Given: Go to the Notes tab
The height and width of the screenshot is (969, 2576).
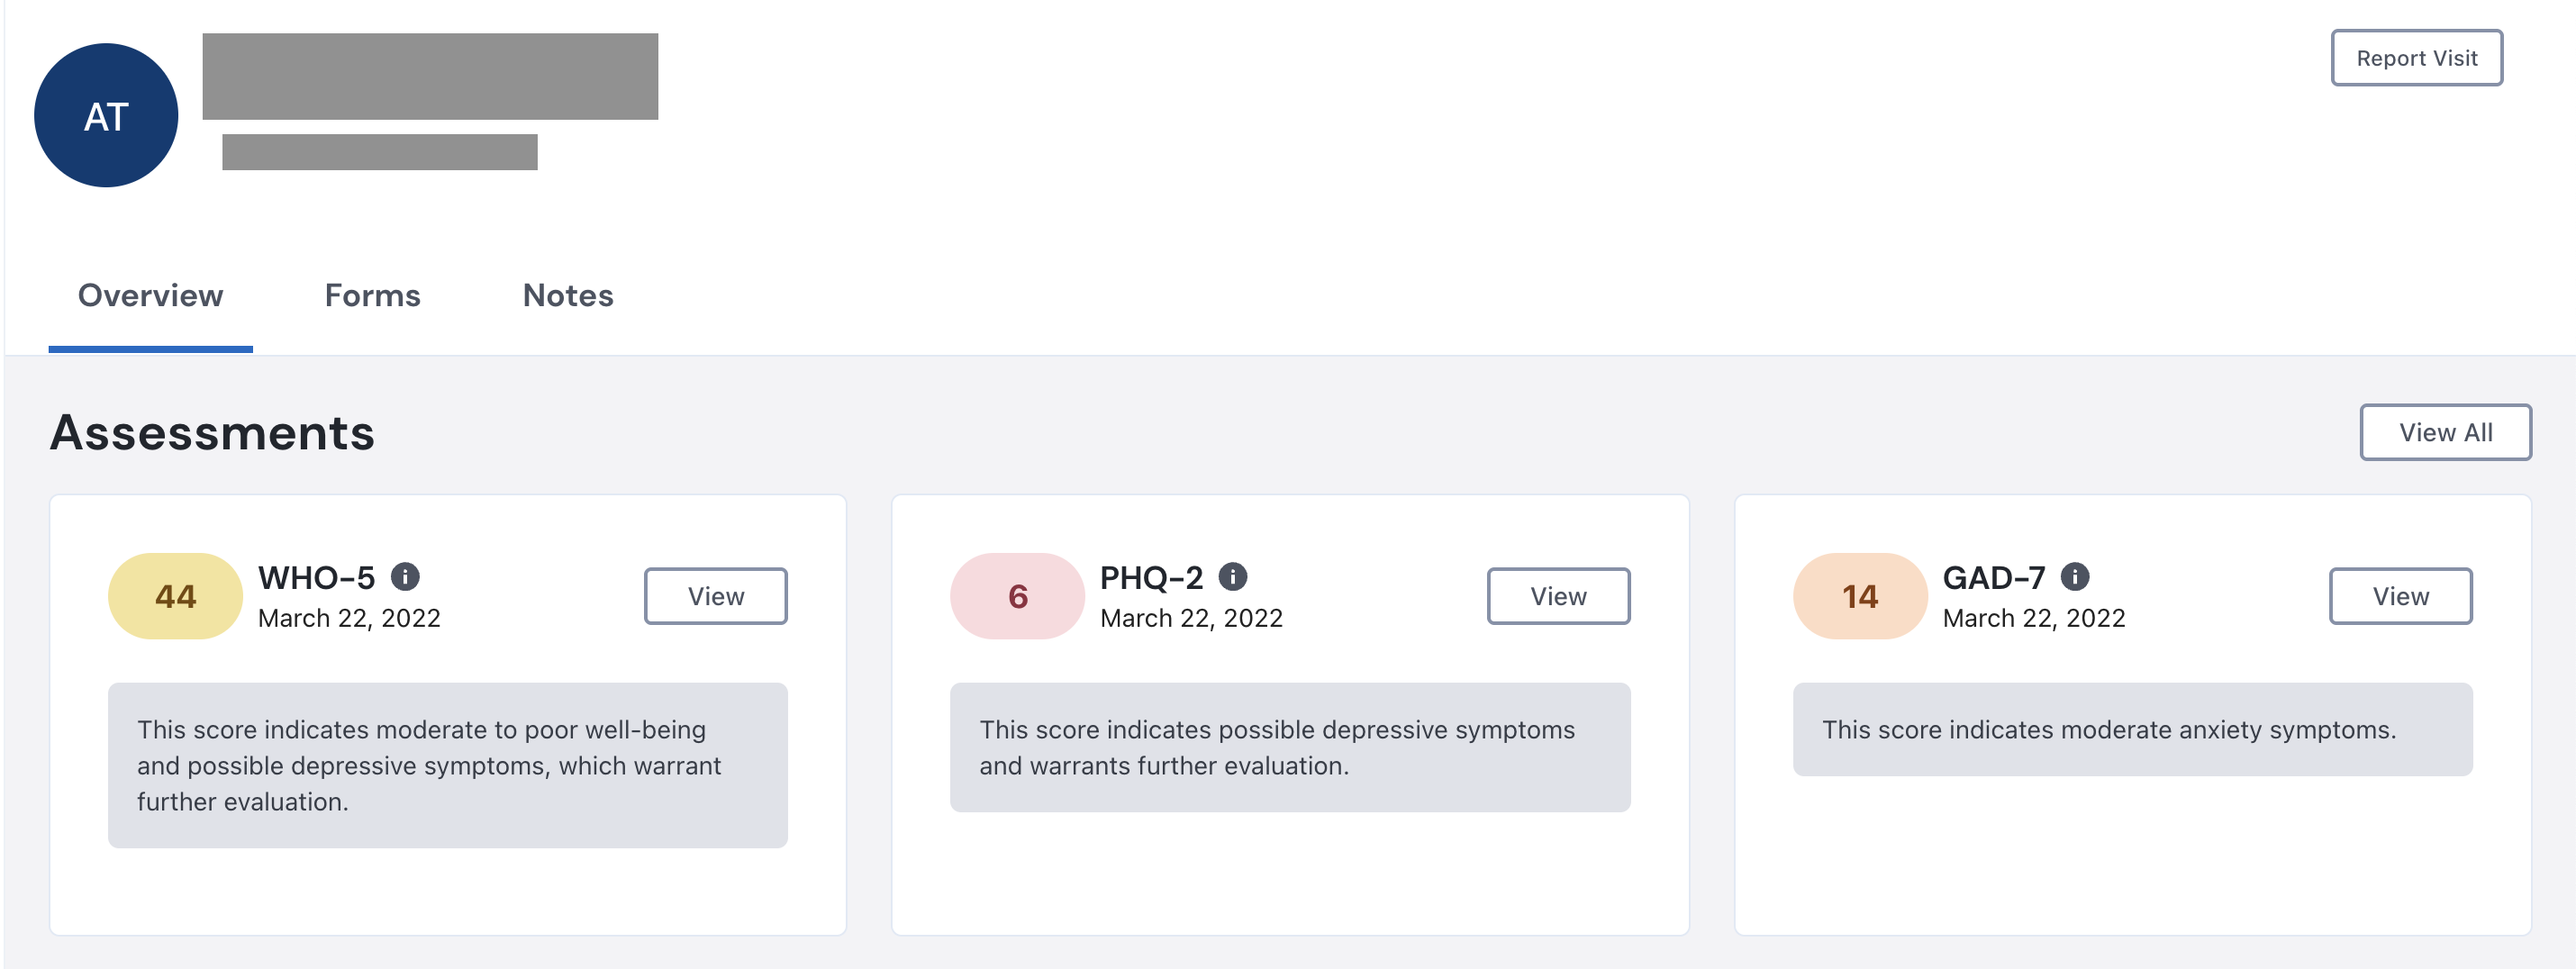Looking at the screenshot, I should 568,296.
